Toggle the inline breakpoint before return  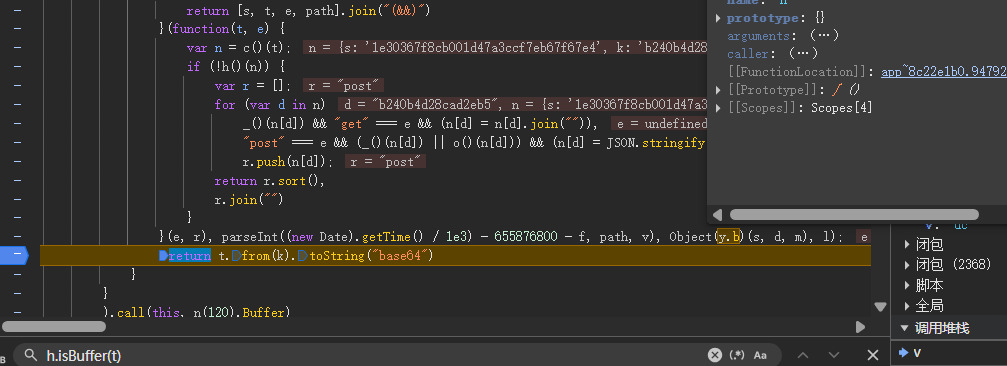tap(163, 256)
